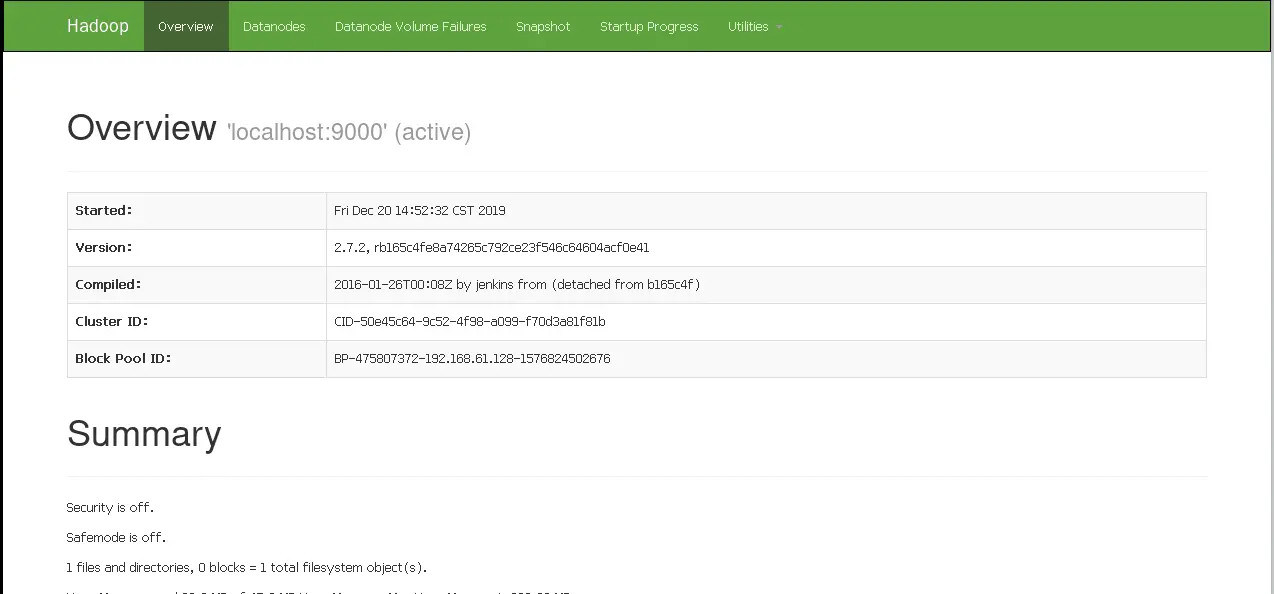Open the Datanode Volume Failures tab
Image resolution: width=1274 pixels, height=594 pixels.
[411, 26]
